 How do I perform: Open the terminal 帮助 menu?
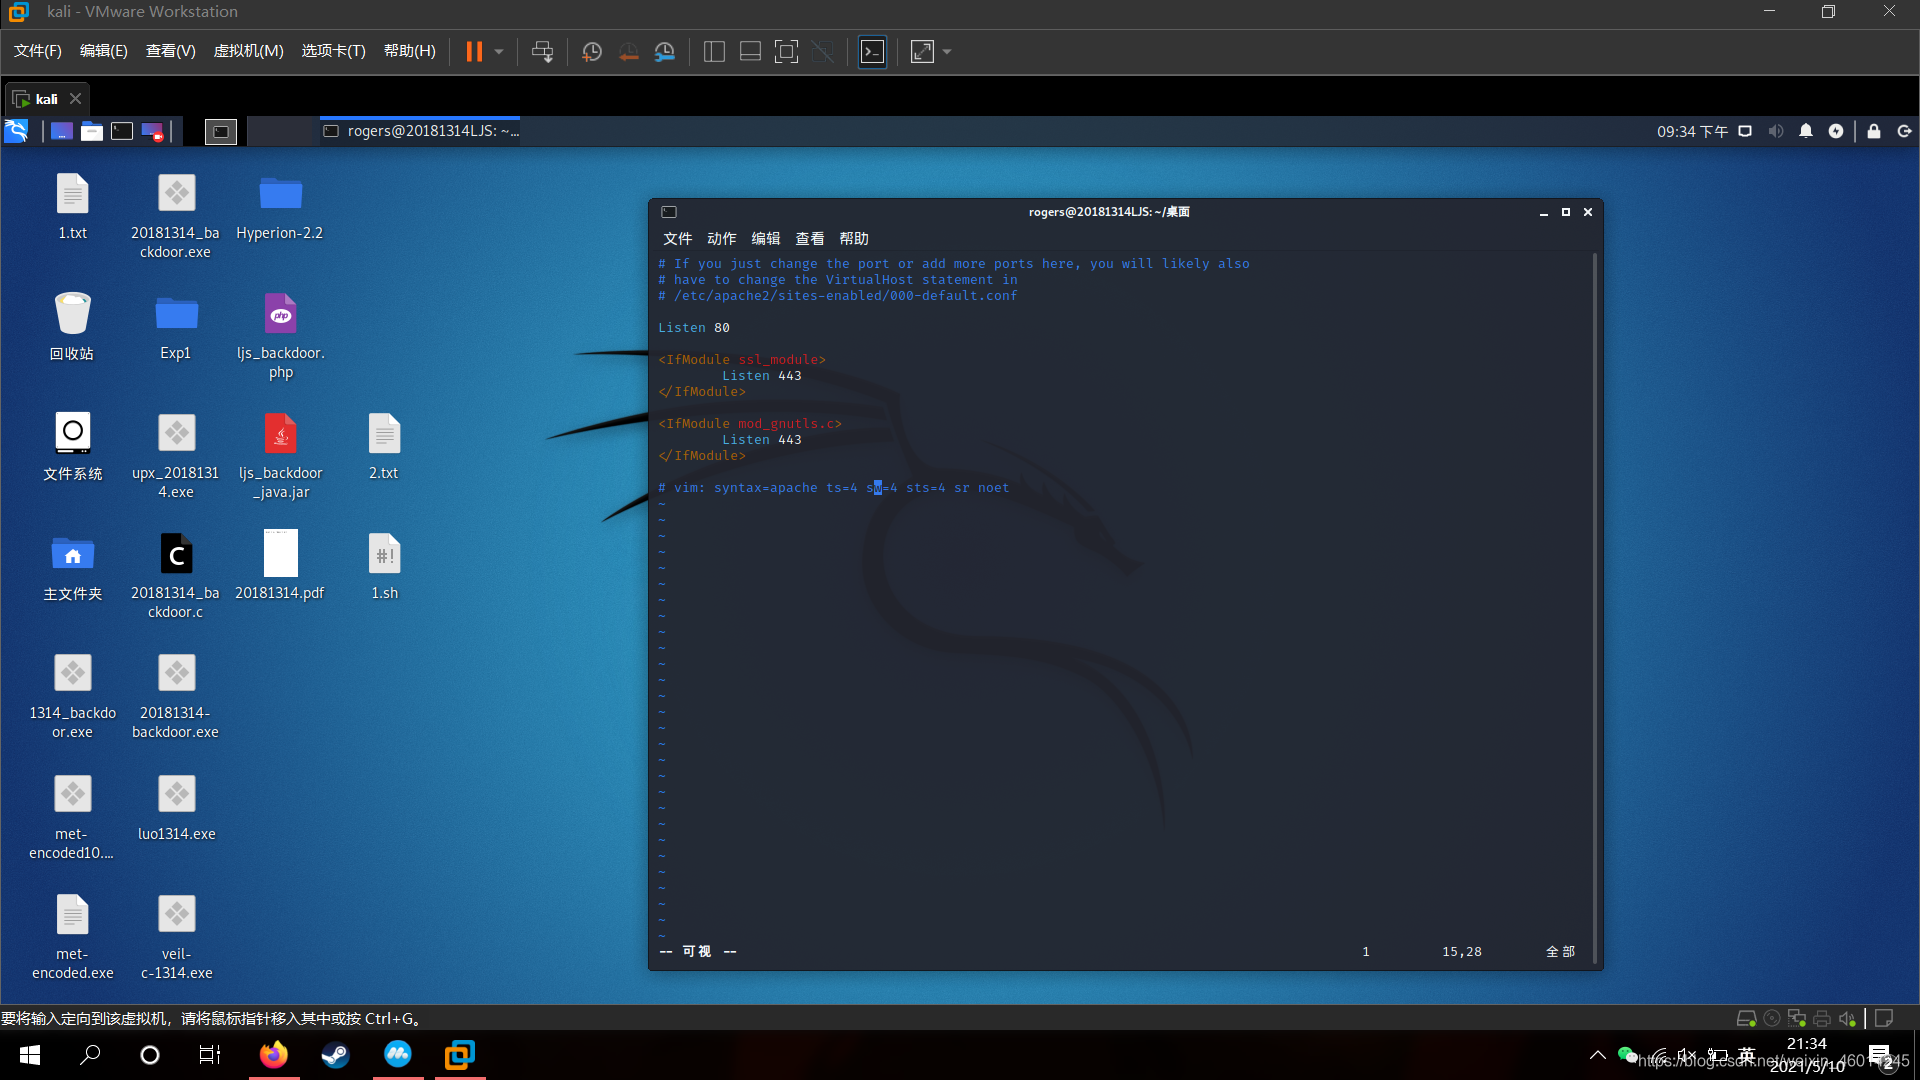click(x=854, y=239)
